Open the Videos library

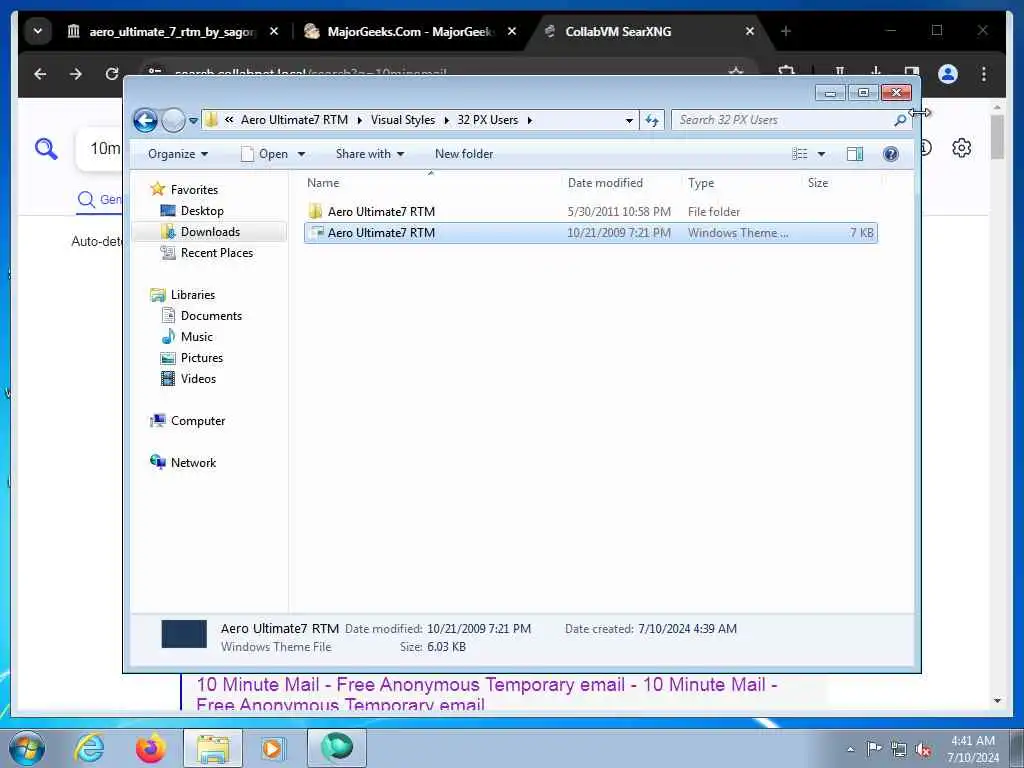[x=198, y=379]
